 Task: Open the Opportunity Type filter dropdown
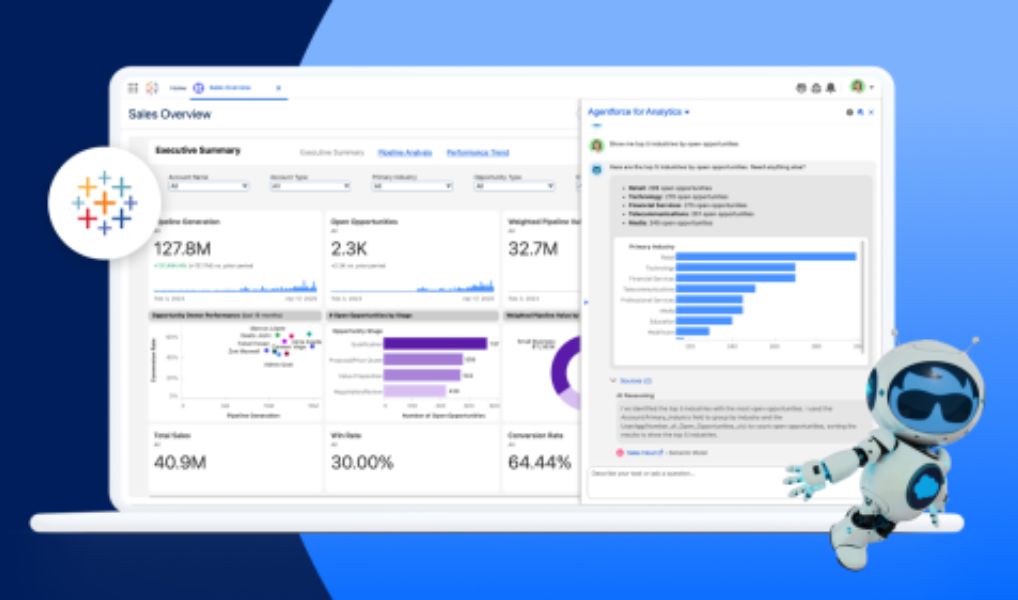click(514, 186)
